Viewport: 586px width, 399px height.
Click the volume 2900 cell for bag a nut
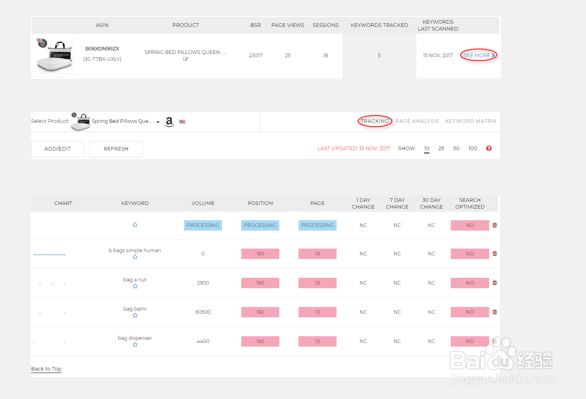point(203,283)
